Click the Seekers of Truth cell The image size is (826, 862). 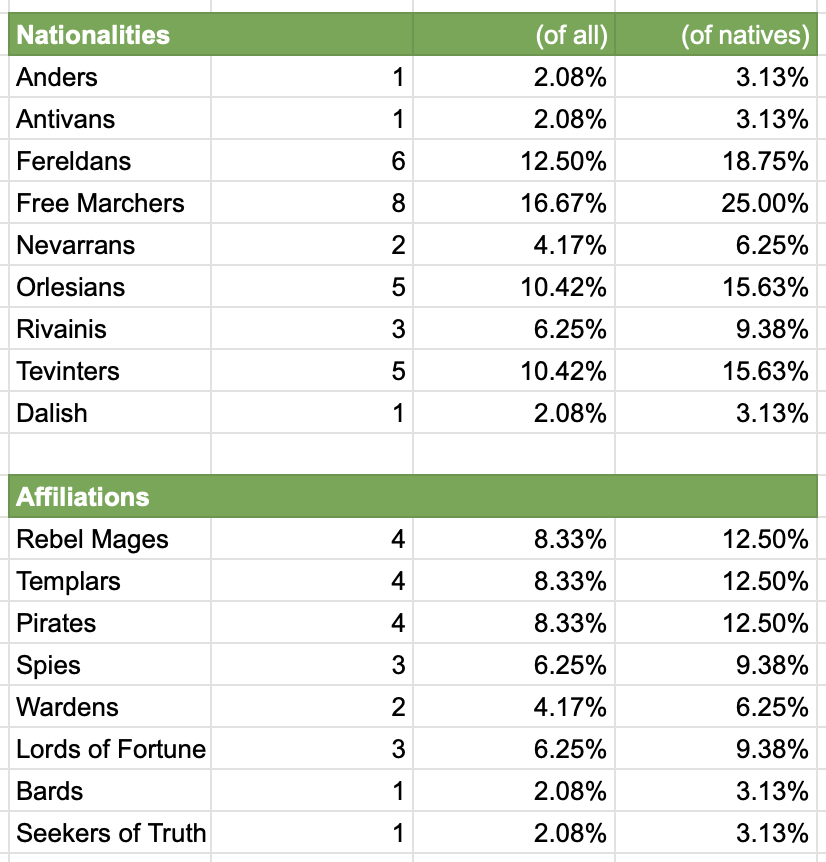coord(110,833)
